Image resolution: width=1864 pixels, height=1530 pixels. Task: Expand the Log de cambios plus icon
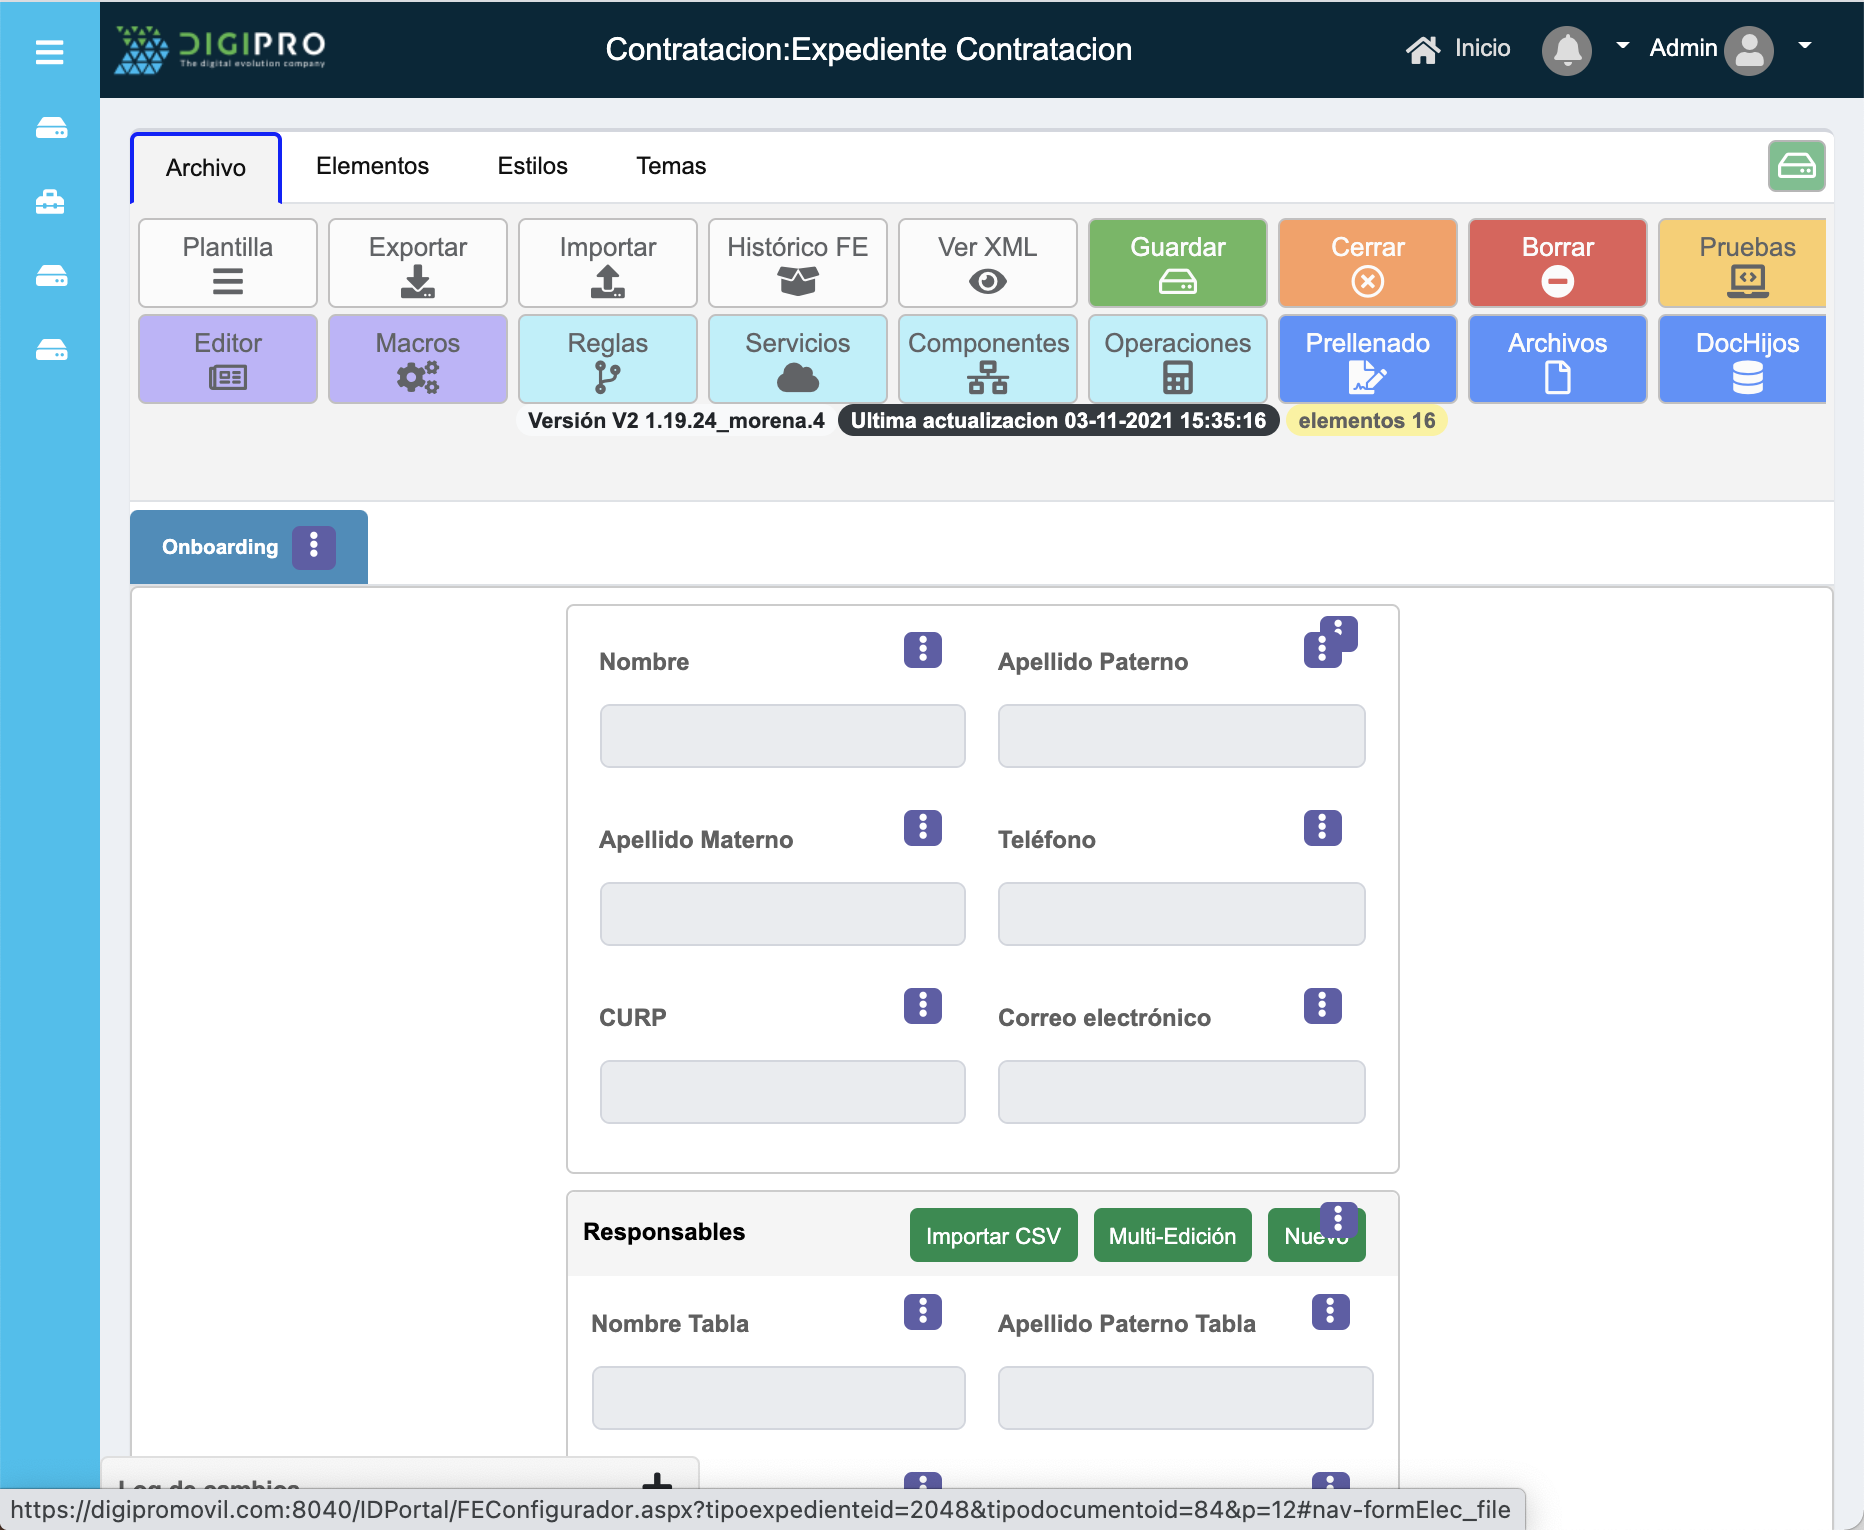(656, 1484)
